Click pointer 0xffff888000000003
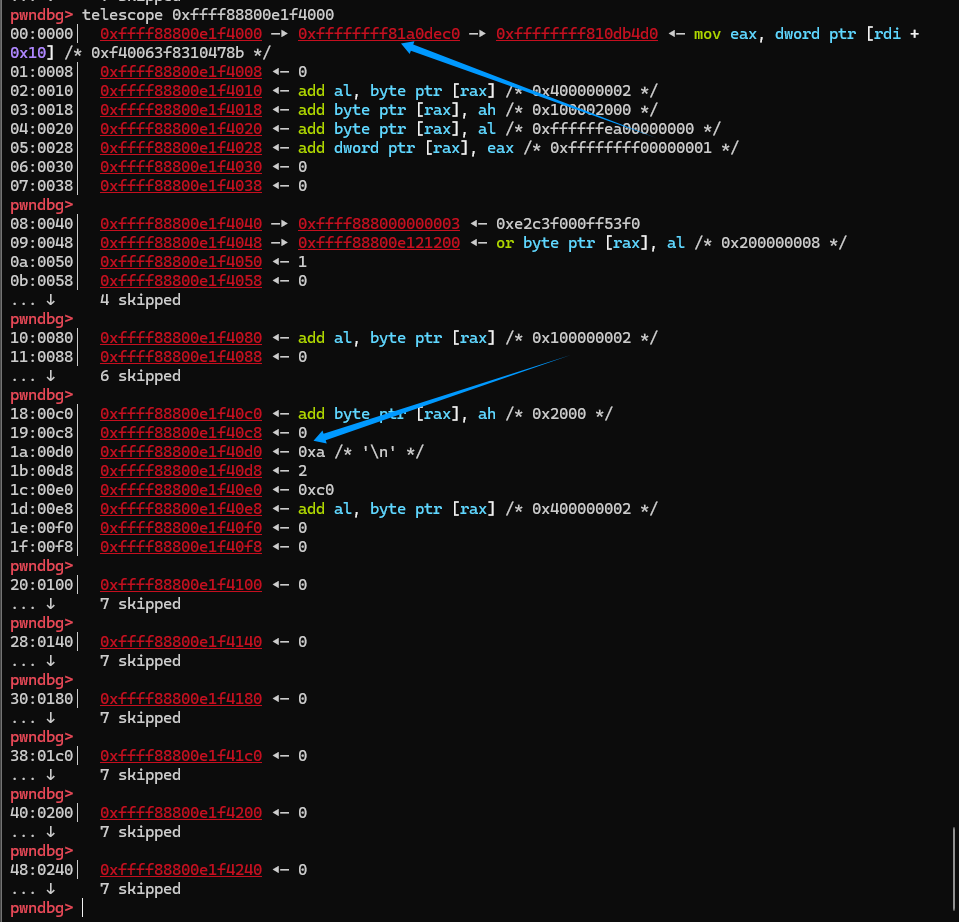 click(x=379, y=223)
